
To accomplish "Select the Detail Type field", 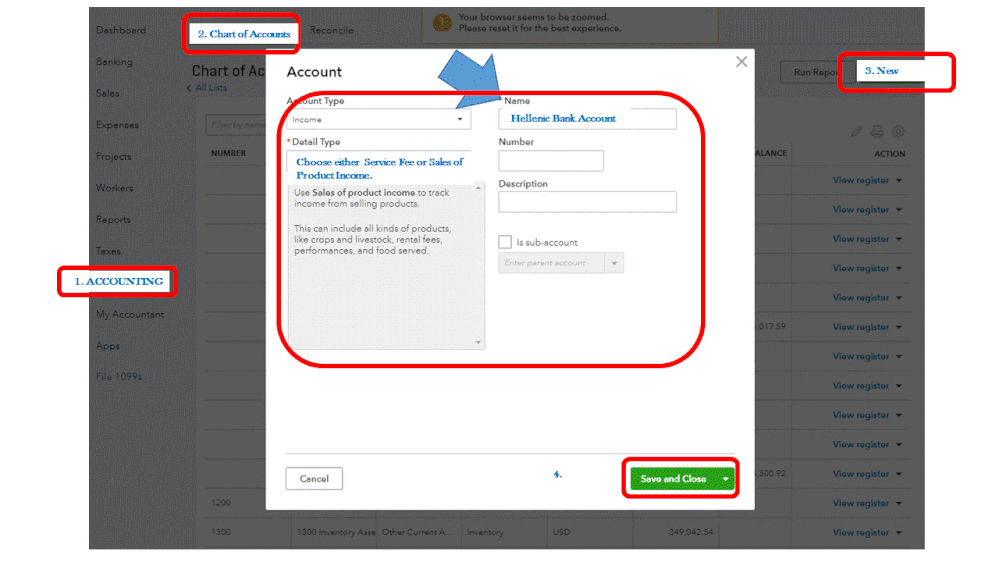I will pyautogui.click(x=380, y=168).
